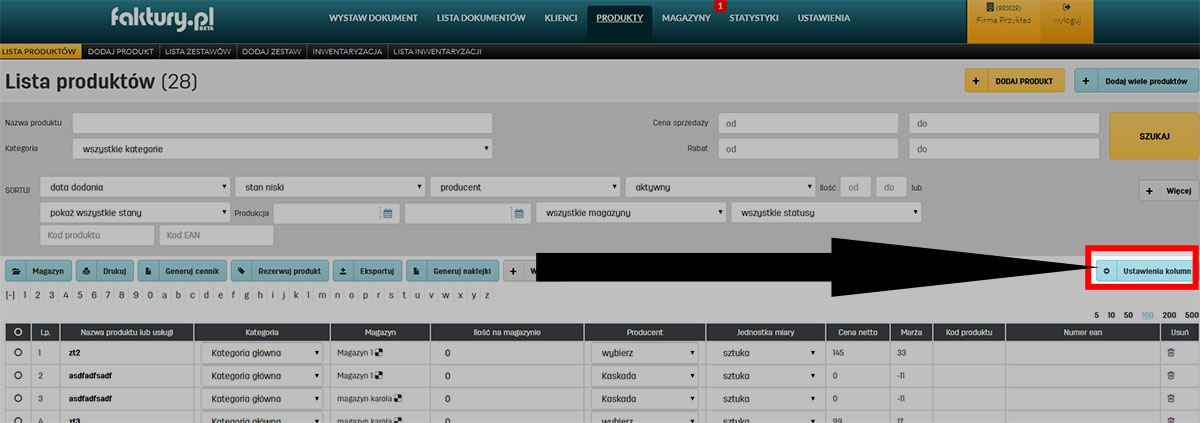Expand the 'wszystkie magazyny' dropdown
Viewport: 1200px width, 423px height.
pyautogui.click(x=630, y=213)
